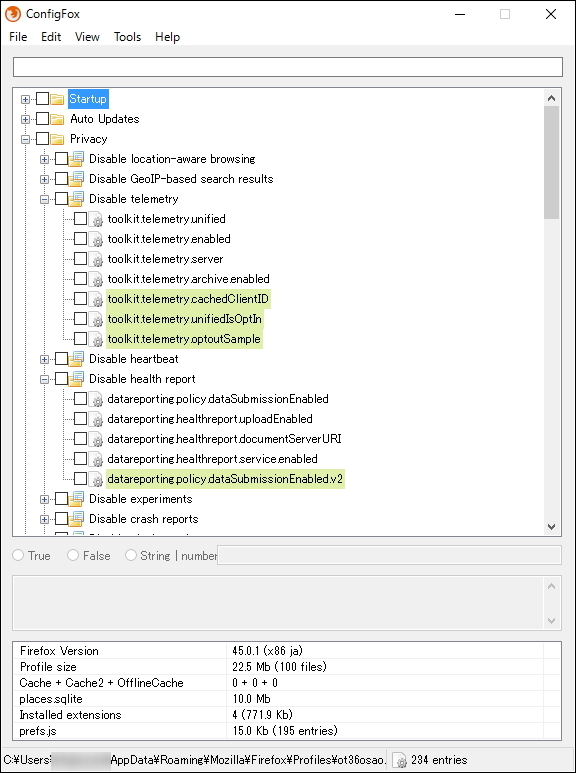Click the Disable GeoIP-based search results group icon
576x773 pixels.
[76, 179]
